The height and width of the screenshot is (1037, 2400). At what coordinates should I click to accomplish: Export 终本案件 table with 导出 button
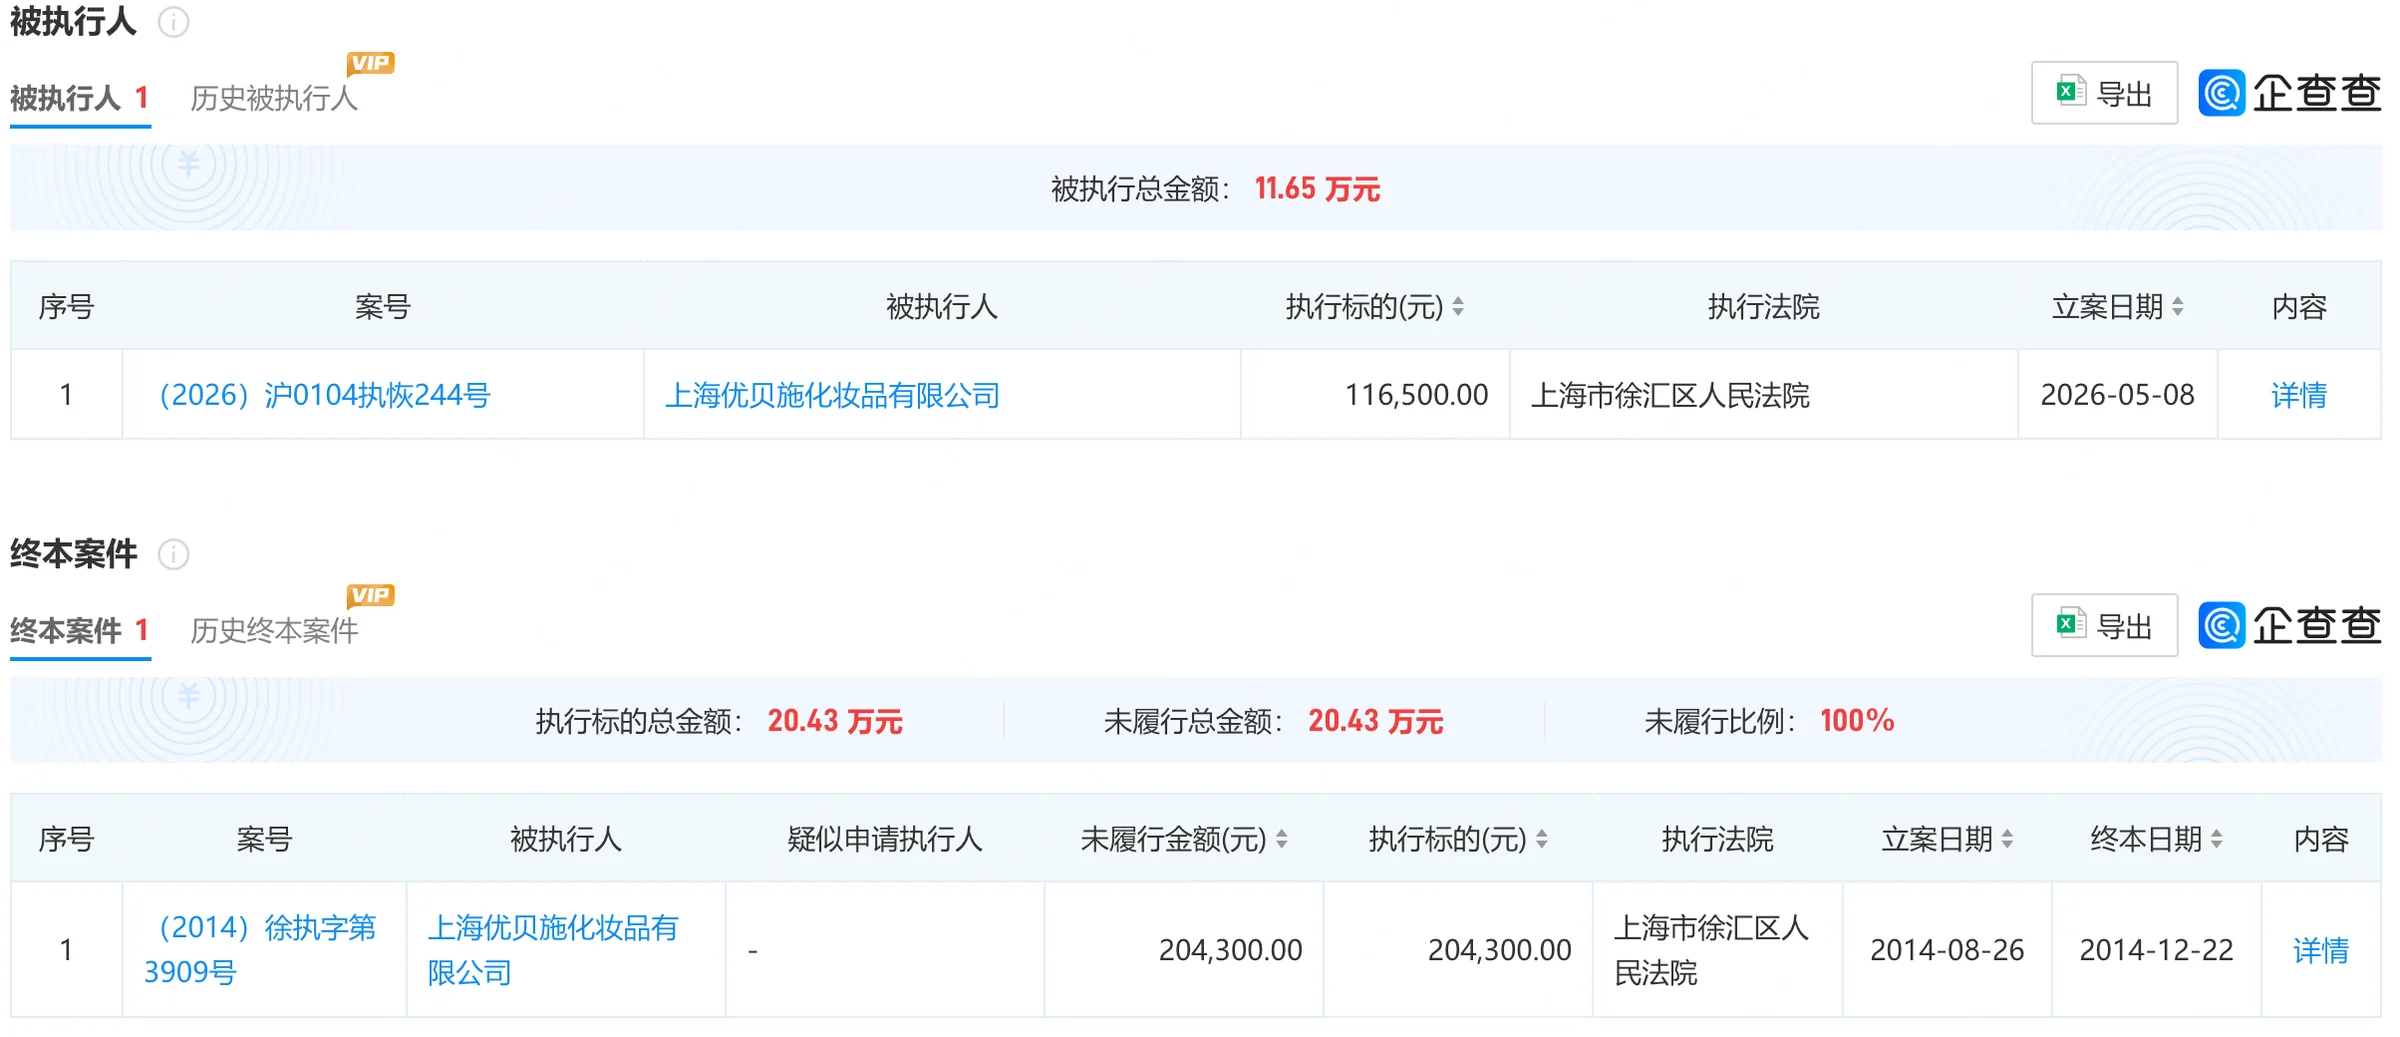(x=2104, y=625)
